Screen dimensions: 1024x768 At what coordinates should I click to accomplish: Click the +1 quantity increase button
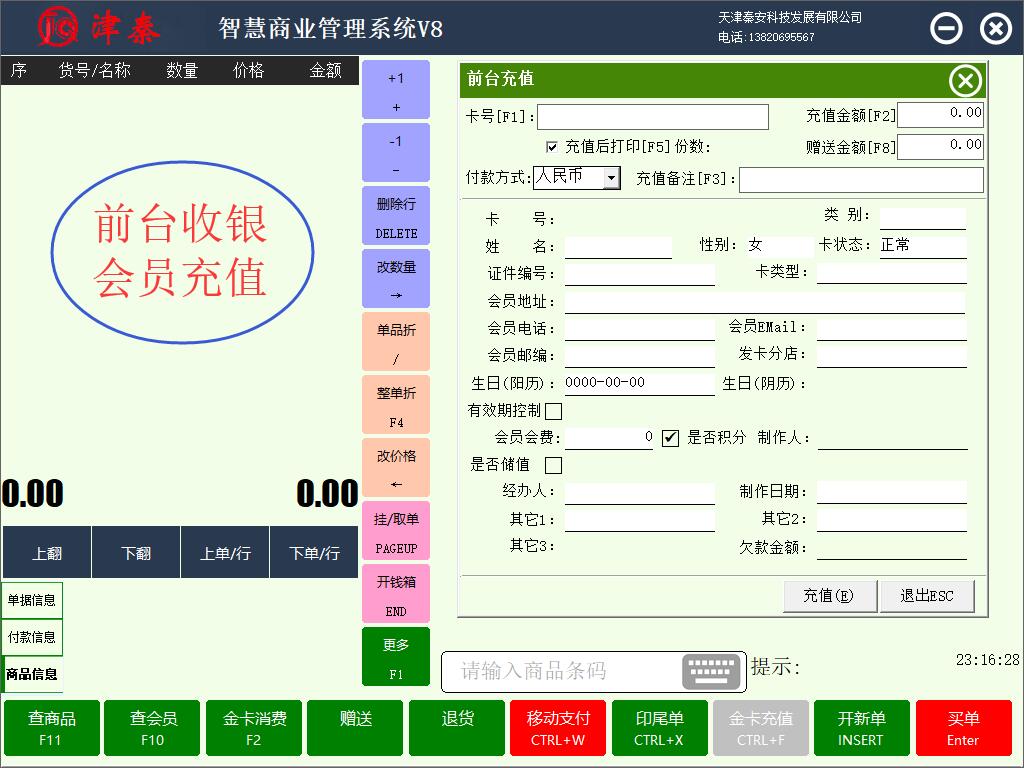click(x=396, y=91)
